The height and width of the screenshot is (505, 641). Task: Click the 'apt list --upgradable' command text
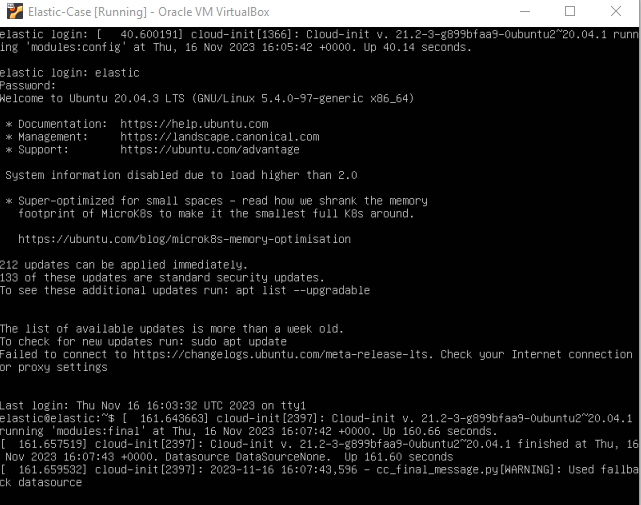(x=303, y=290)
